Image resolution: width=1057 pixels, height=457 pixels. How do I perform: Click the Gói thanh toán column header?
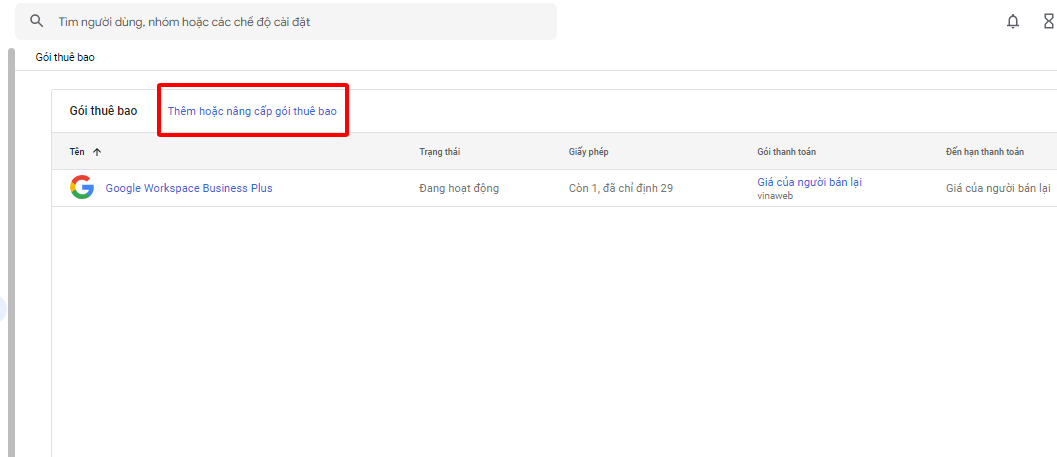pos(786,152)
